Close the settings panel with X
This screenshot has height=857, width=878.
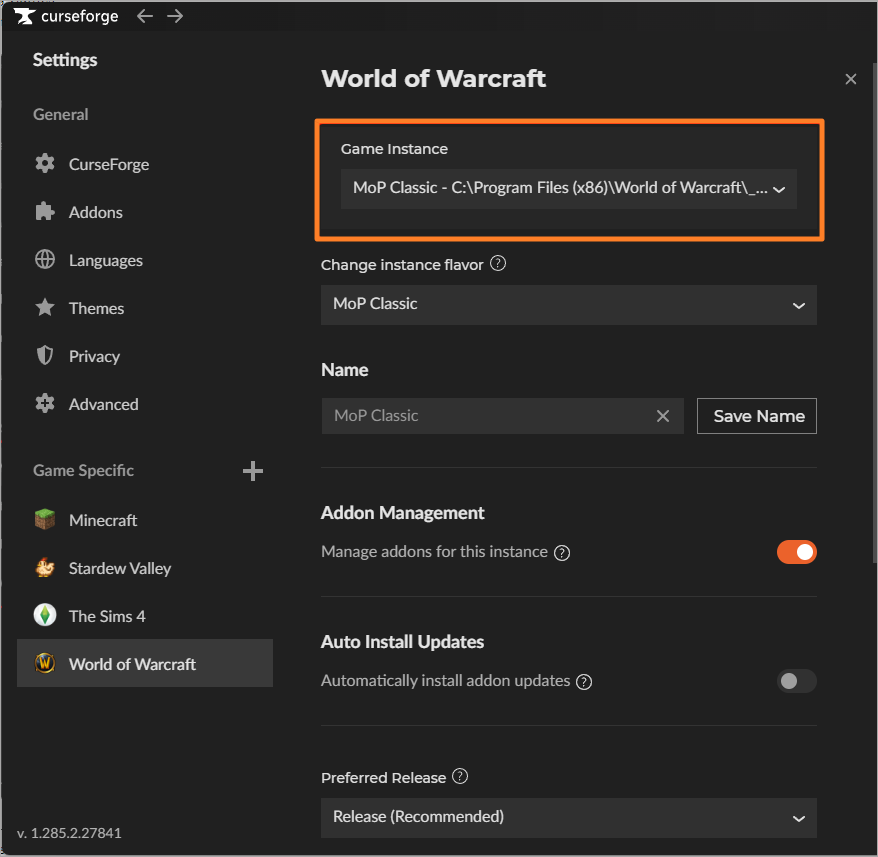[851, 79]
